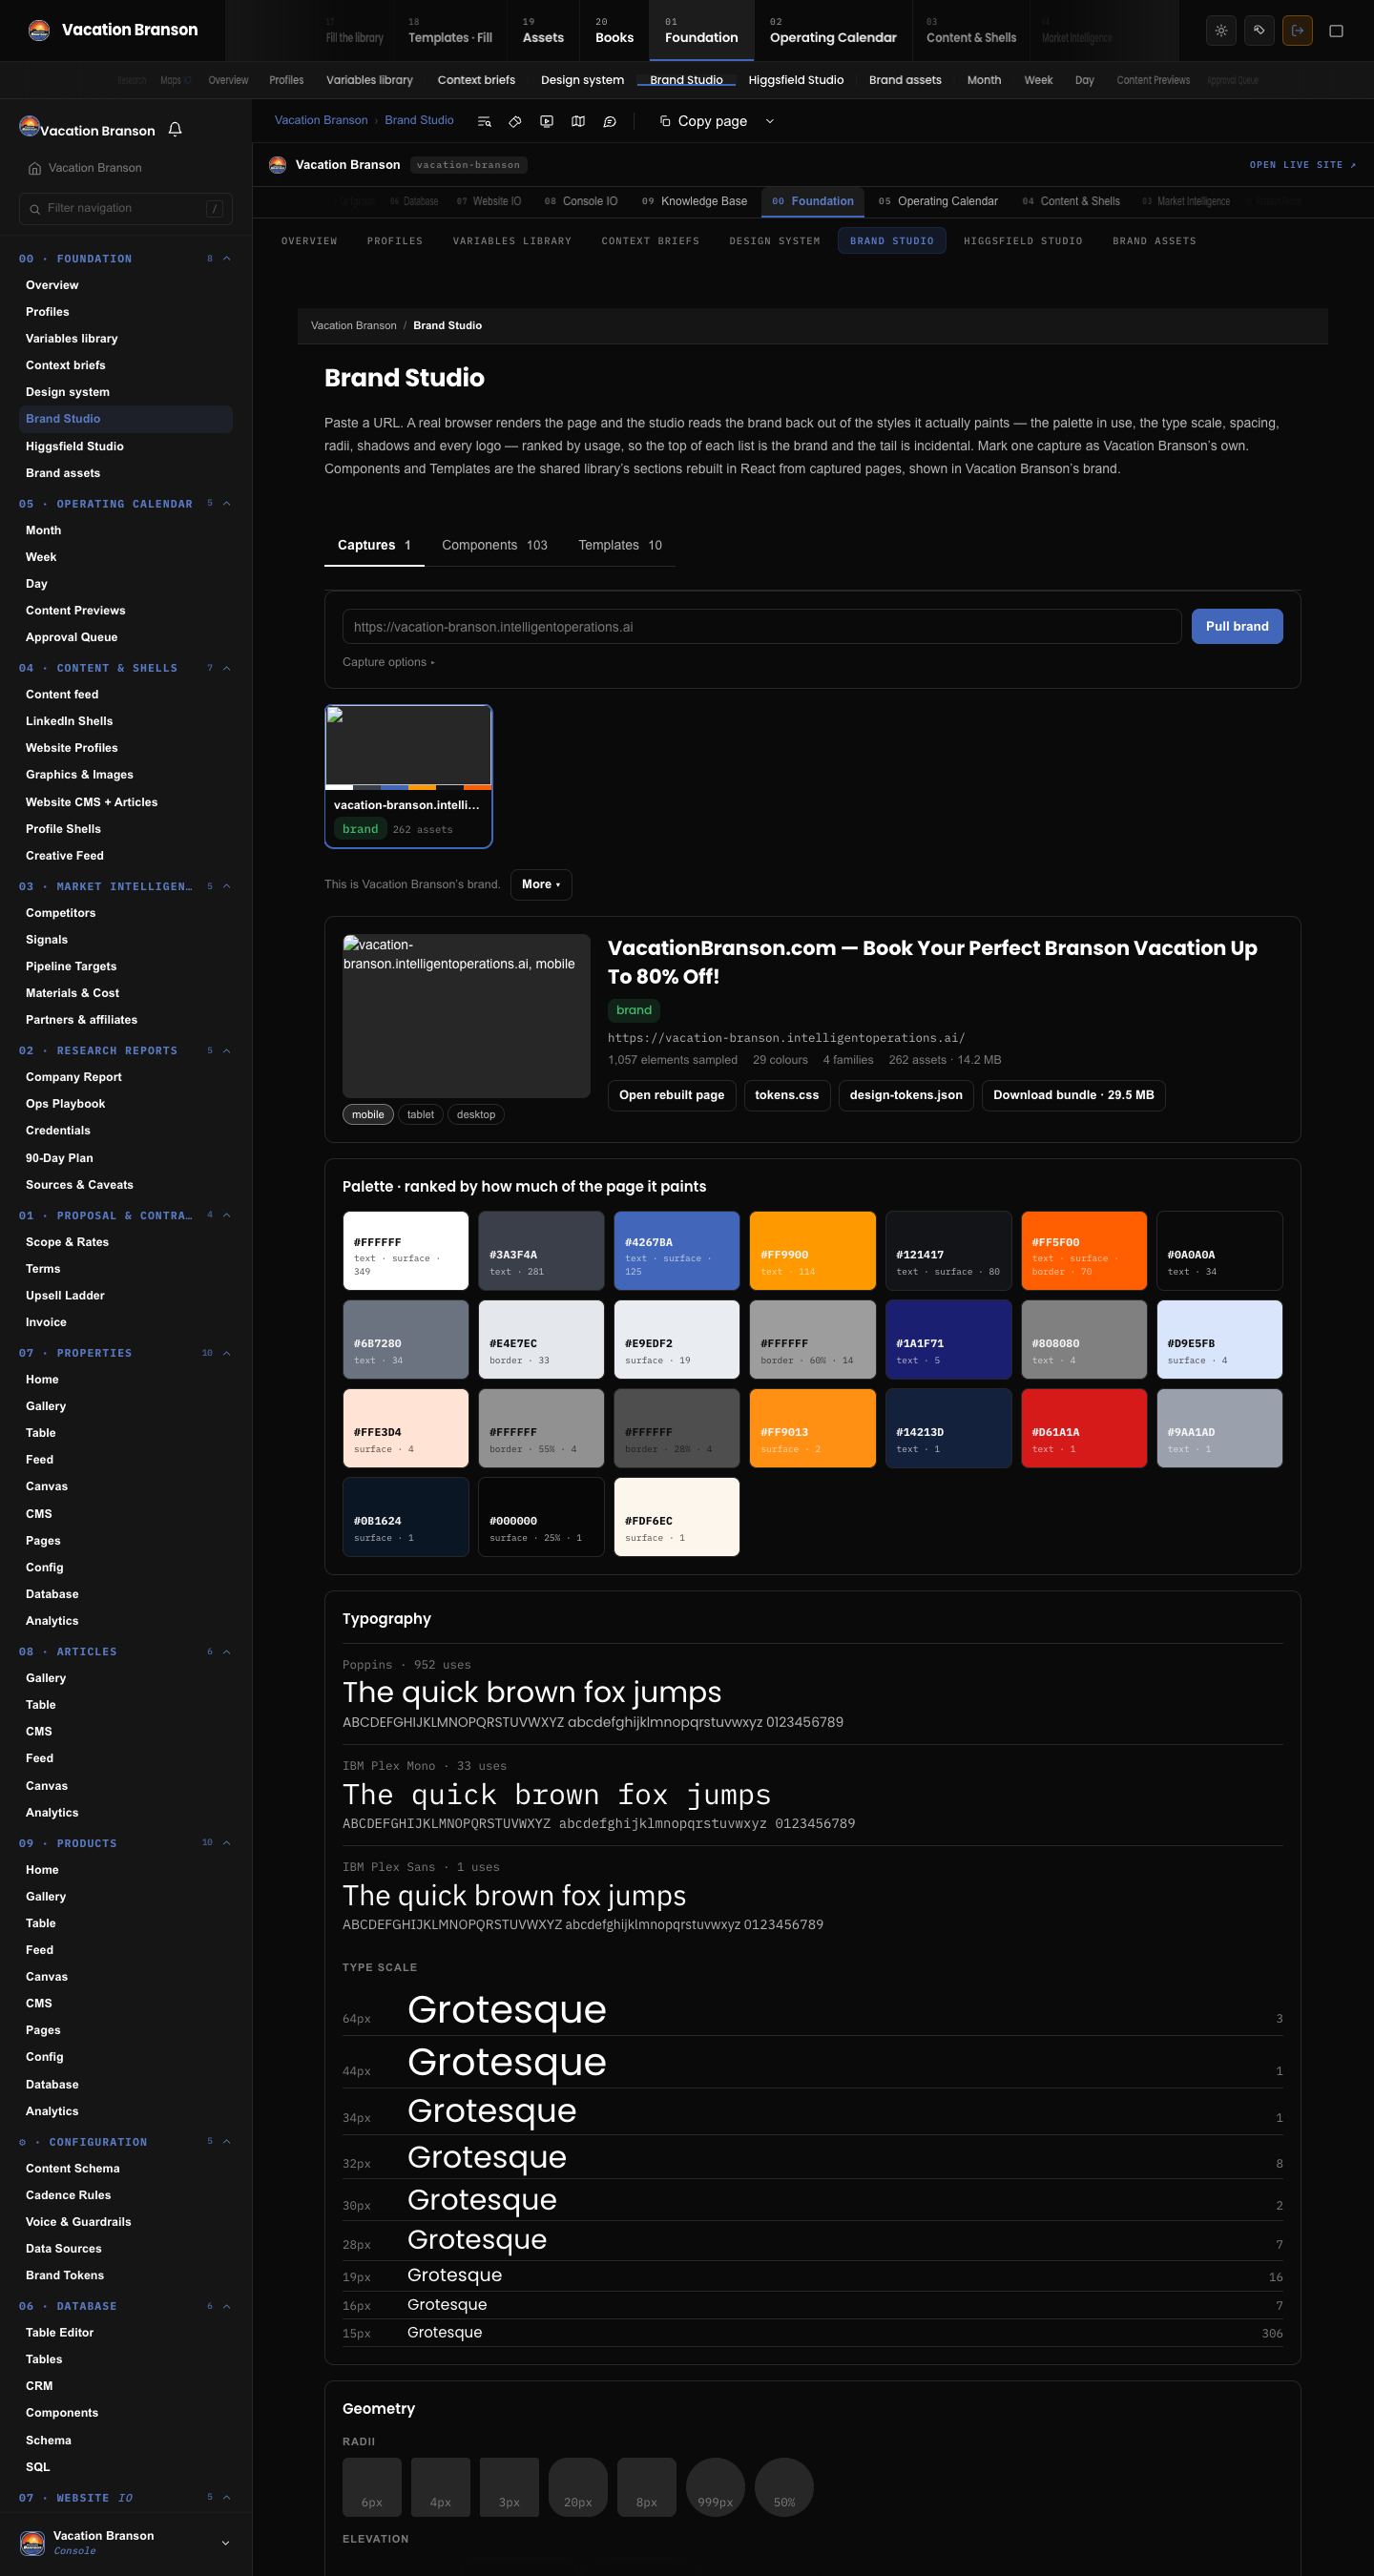
Task: Click the Pull brand button
Action: tap(1237, 626)
